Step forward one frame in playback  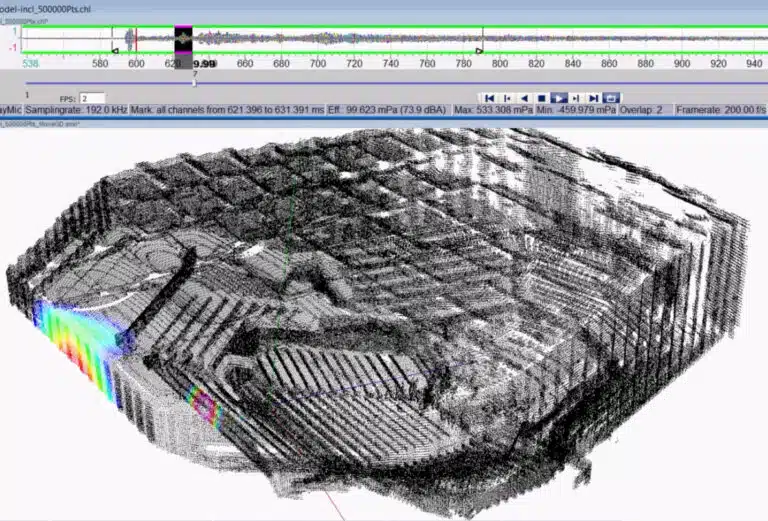click(x=577, y=98)
